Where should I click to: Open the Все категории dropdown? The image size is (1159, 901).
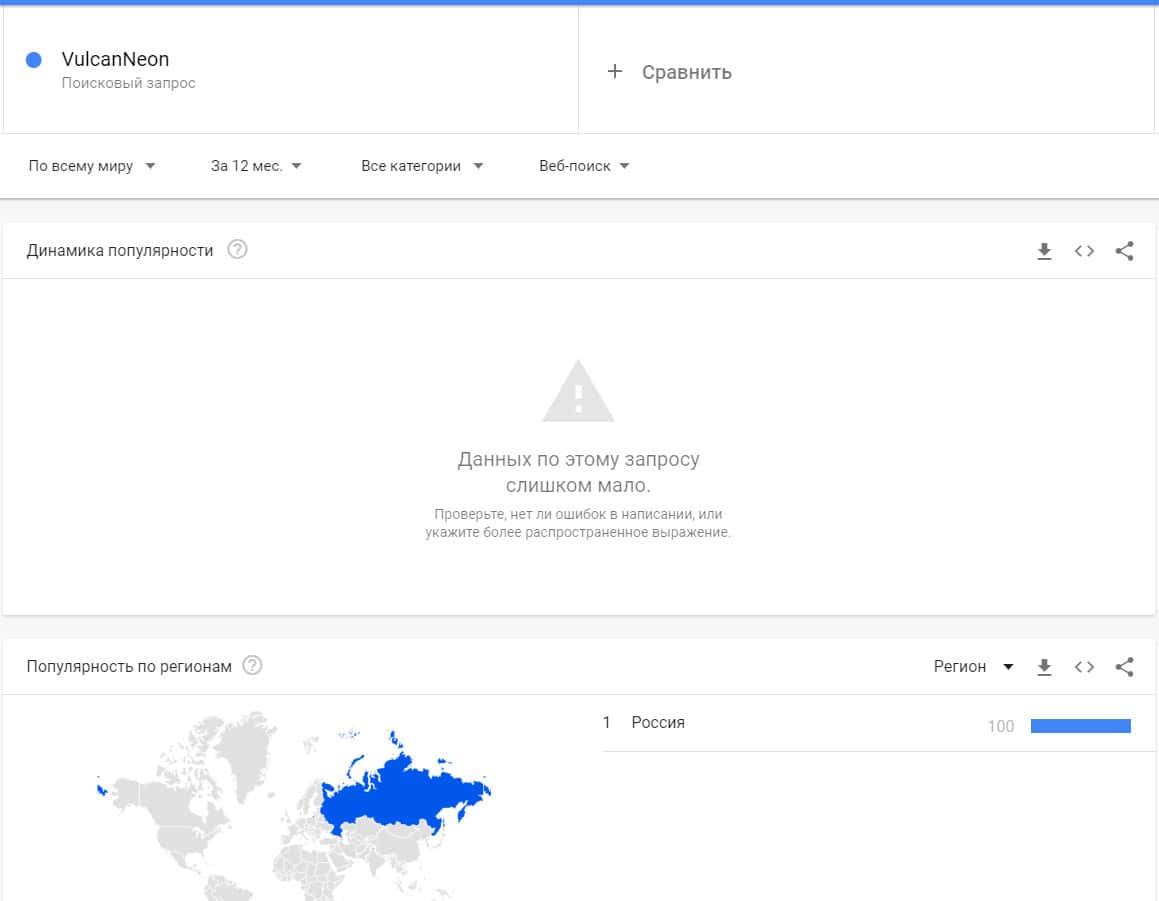coord(422,166)
